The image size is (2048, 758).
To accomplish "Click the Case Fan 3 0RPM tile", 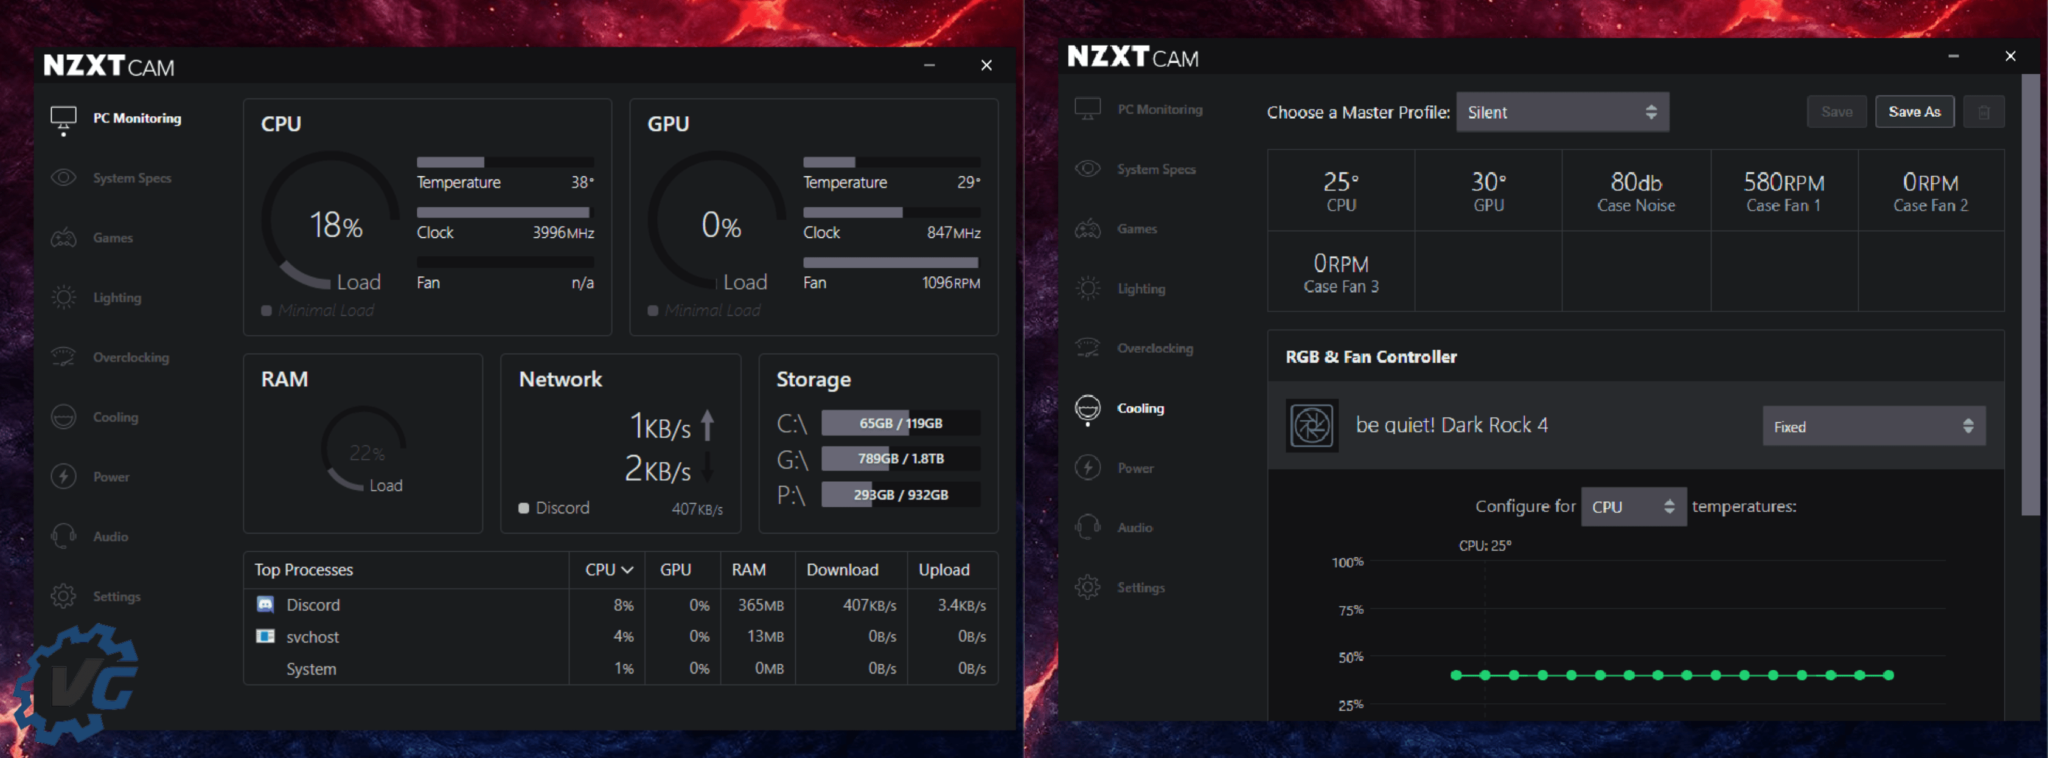I will point(1341,272).
